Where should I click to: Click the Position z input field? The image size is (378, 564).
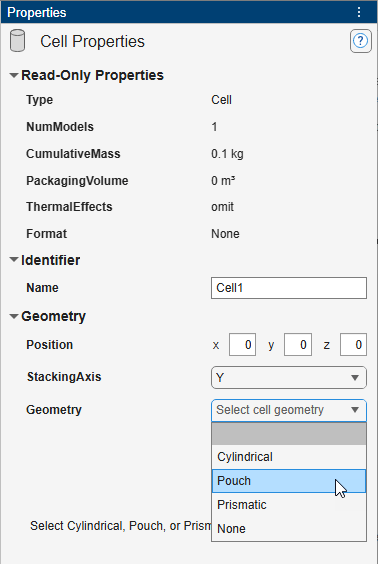353,345
